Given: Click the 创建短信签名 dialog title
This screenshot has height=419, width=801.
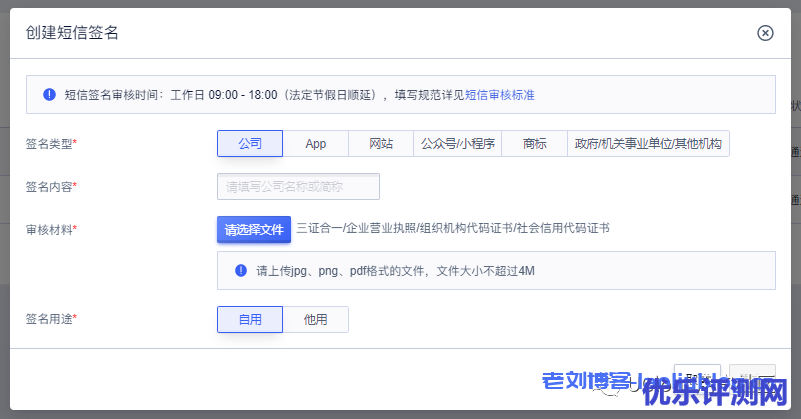Looking at the screenshot, I should click(72, 33).
